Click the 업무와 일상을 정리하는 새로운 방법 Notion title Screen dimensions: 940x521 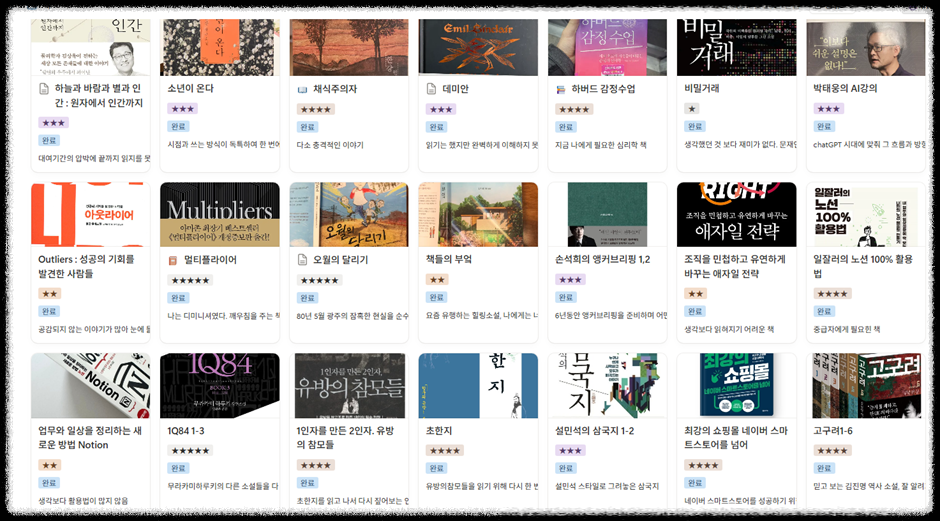tap(90, 438)
